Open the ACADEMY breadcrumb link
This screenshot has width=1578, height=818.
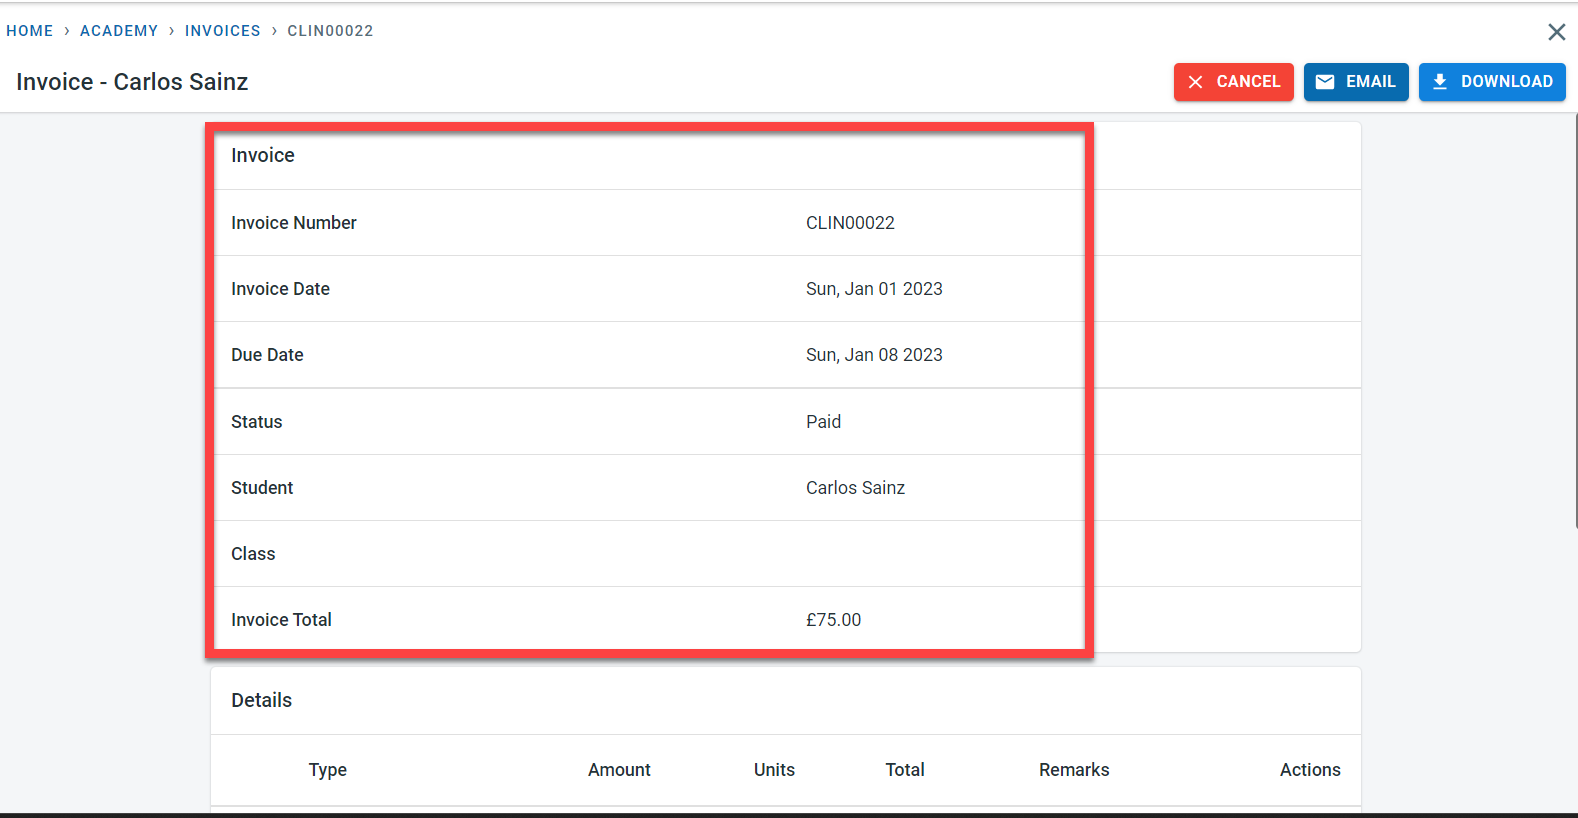[x=119, y=31]
